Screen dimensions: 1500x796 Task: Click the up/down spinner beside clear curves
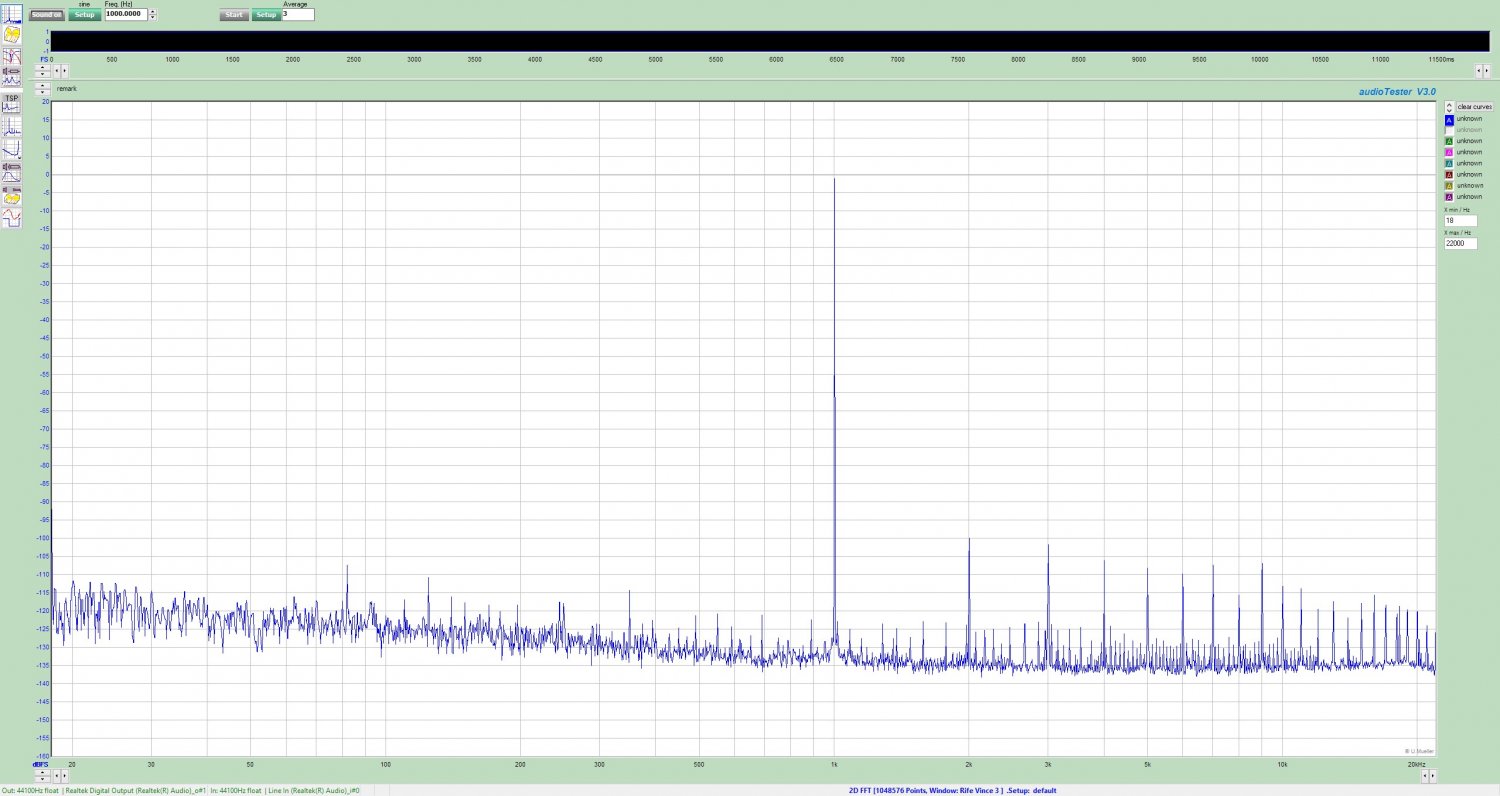pos(1449,106)
